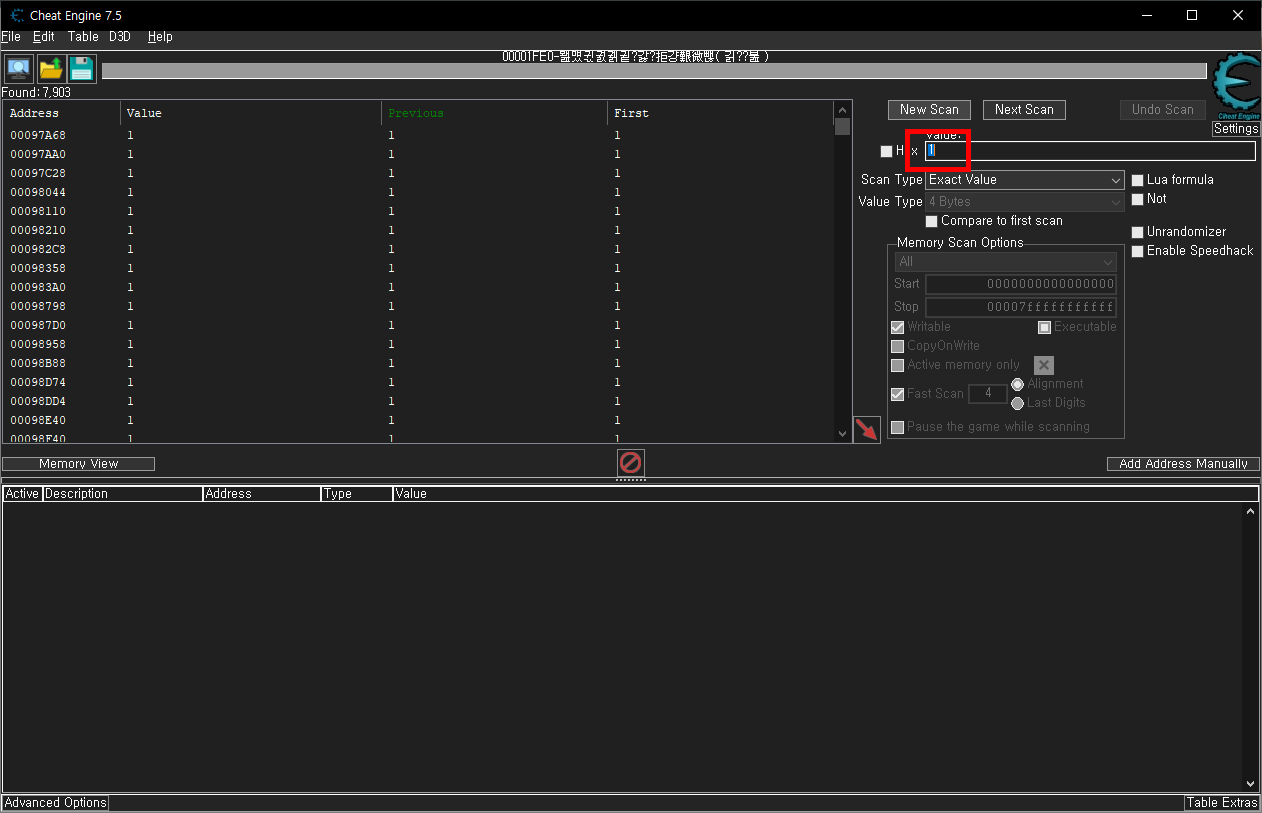This screenshot has width=1262, height=813.
Task: Click the Cheat Engine logo
Action: [x=1236, y=88]
